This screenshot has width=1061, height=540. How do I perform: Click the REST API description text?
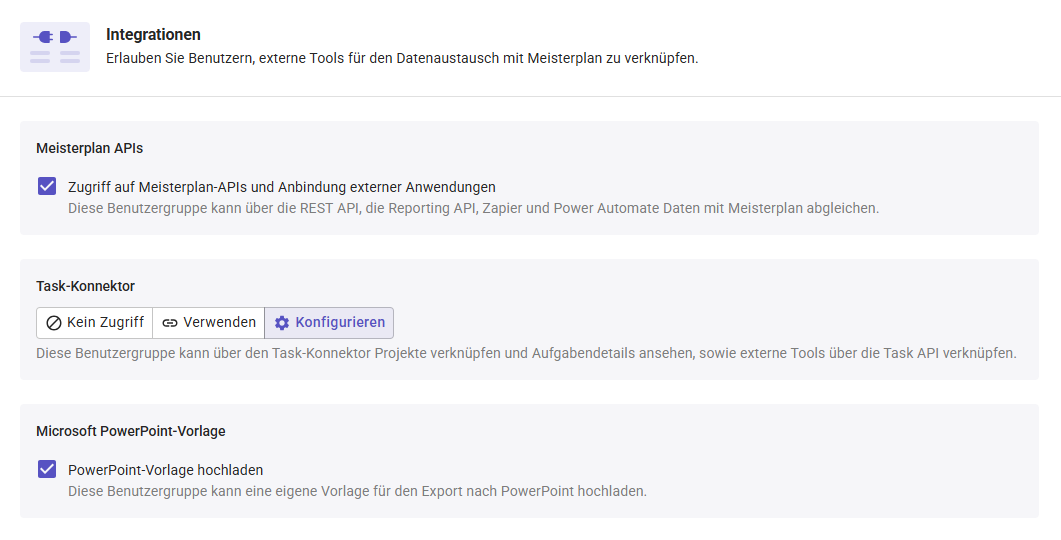(x=473, y=209)
